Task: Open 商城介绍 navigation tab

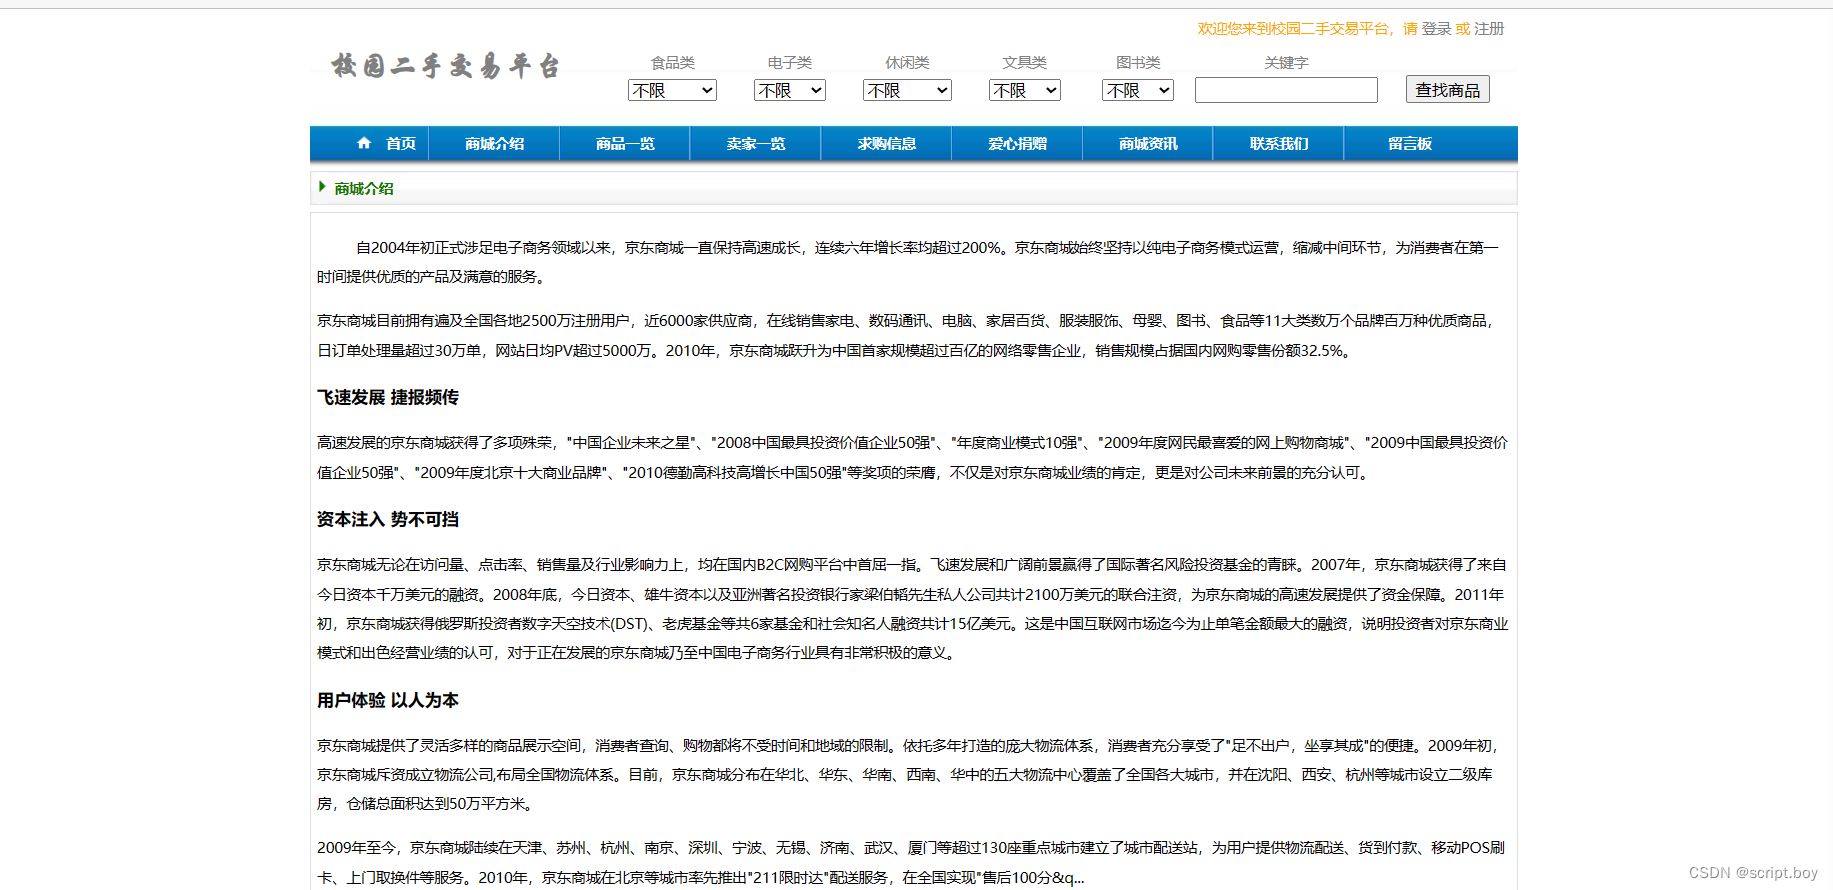Action: point(494,144)
